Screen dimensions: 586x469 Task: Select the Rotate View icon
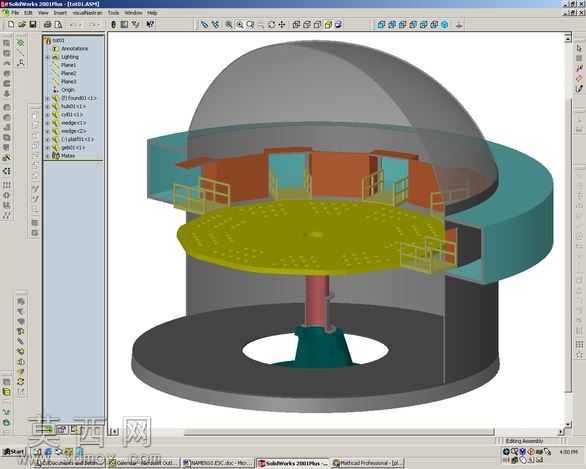(x=272, y=25)
